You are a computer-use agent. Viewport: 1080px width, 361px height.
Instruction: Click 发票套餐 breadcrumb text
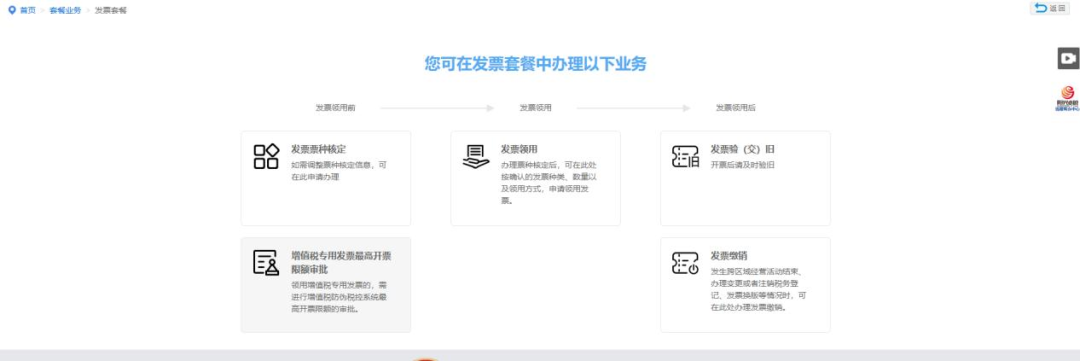(111, 10)
